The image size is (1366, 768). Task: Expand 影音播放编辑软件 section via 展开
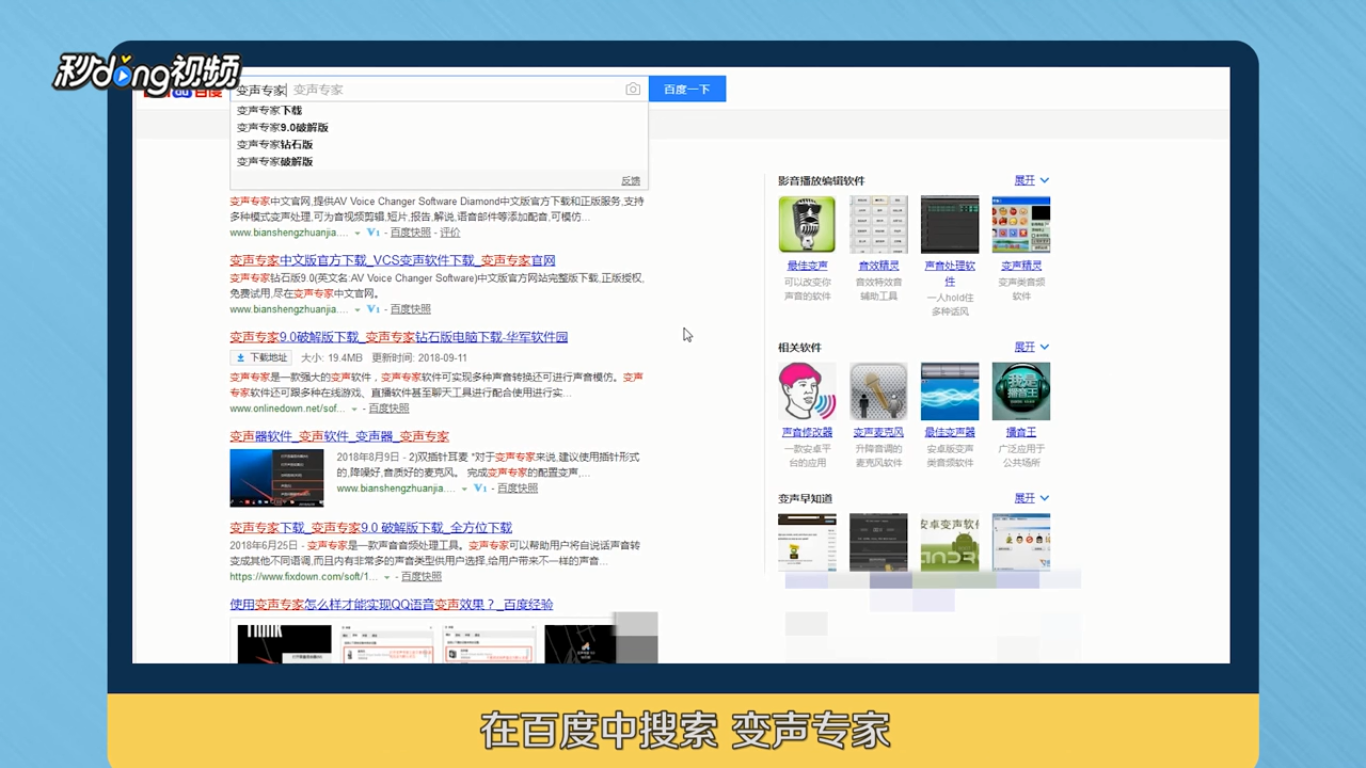click(1031, 180)
